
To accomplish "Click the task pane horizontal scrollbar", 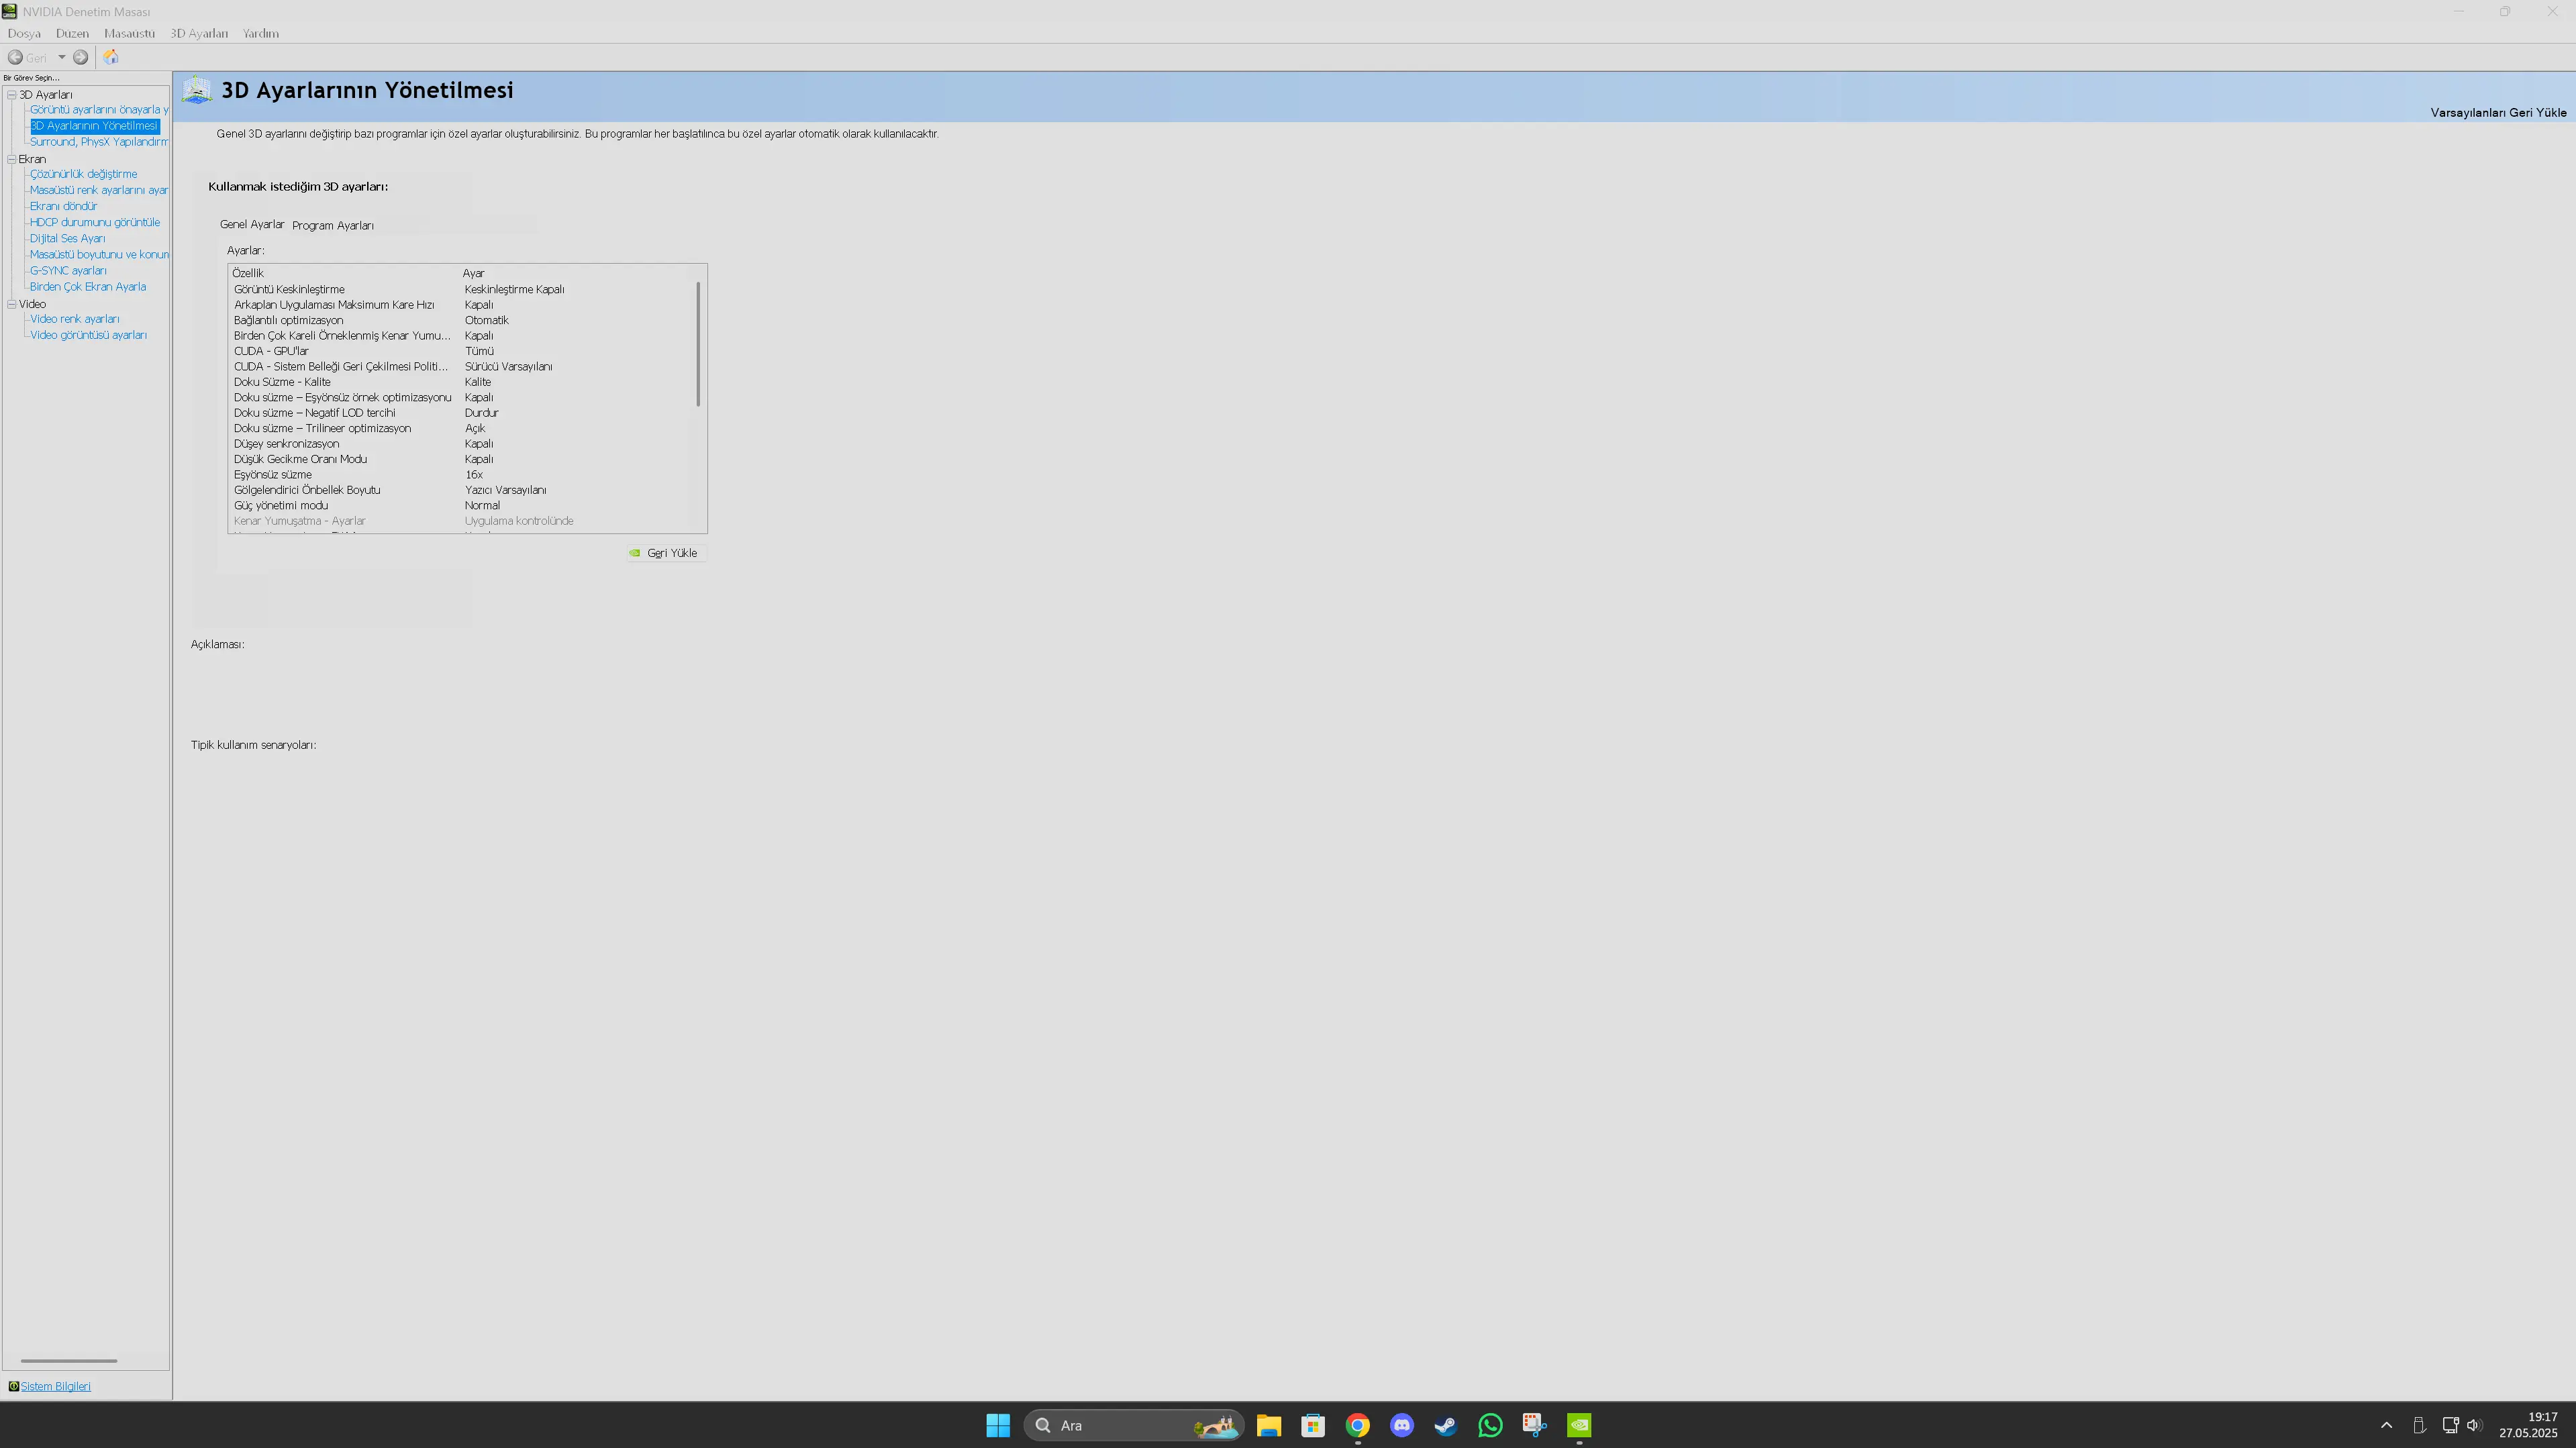I will click(x=68, y=1360).
